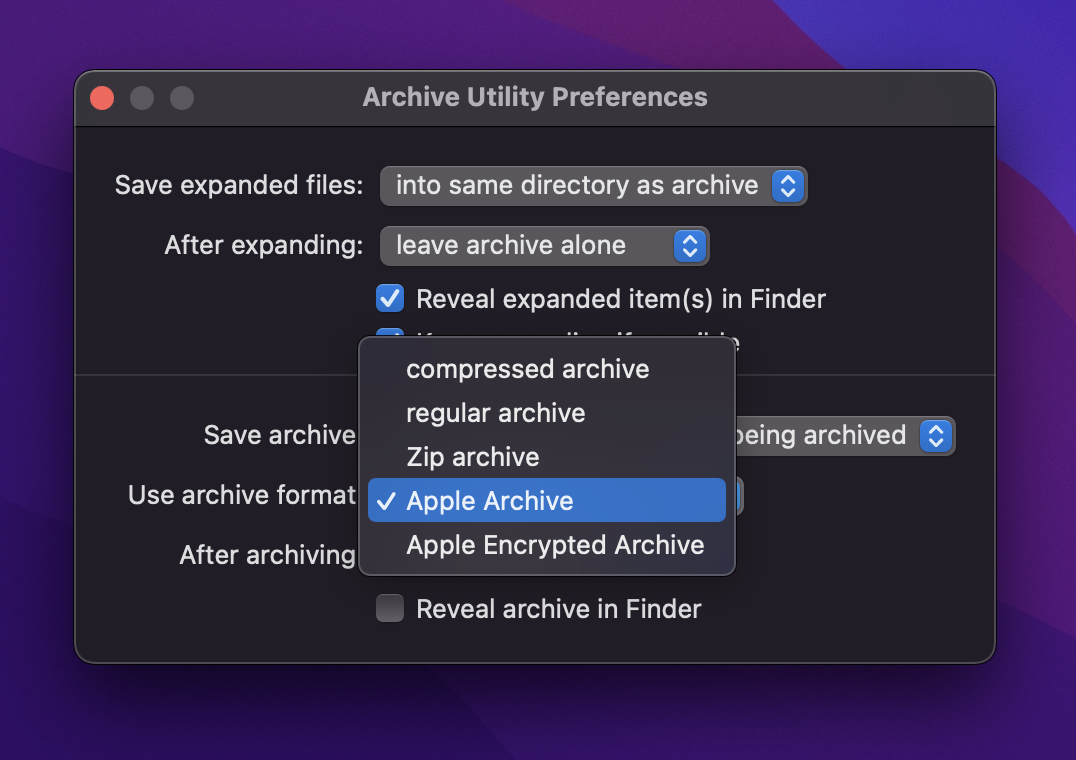
Task: Enable 'Reveal archive in Finder' checkbox
Action: pyautogui.click(x=389, y=609)
